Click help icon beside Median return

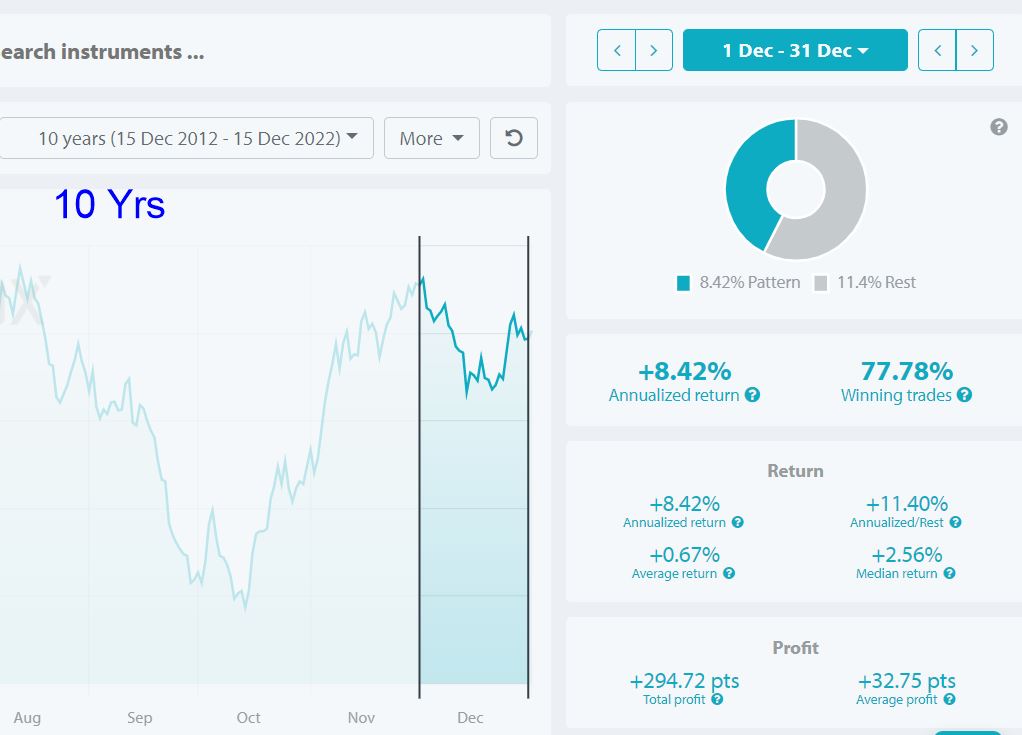(950, 573)
